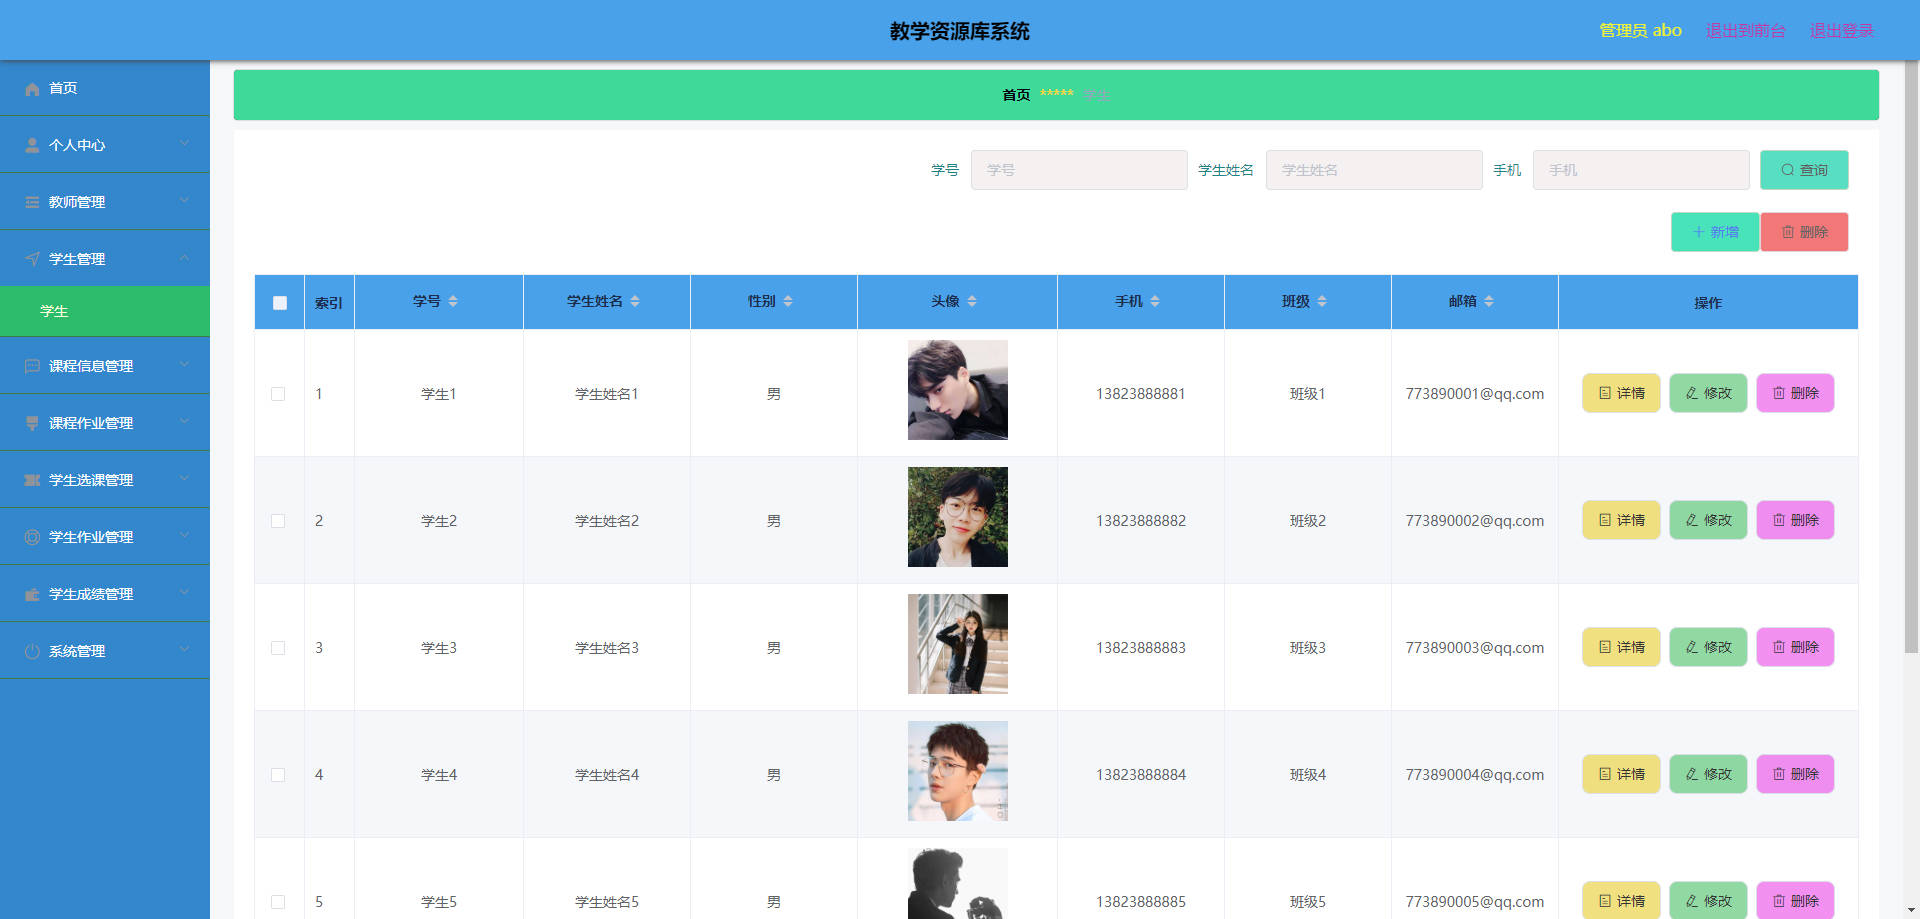Image resolution: width=1920 pixels, height=919 pixels.
Task: Open the 课程信息管理 sidebar menu
Action: [105, 366]
